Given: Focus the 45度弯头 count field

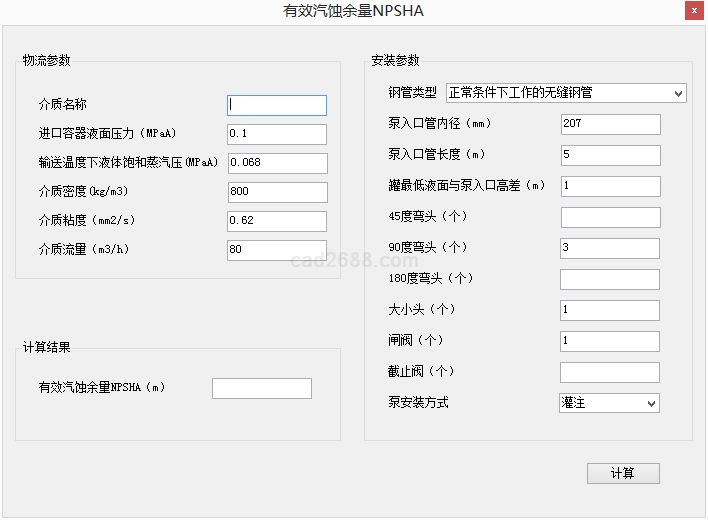Looking at the screenshot, I should [610, 217].
